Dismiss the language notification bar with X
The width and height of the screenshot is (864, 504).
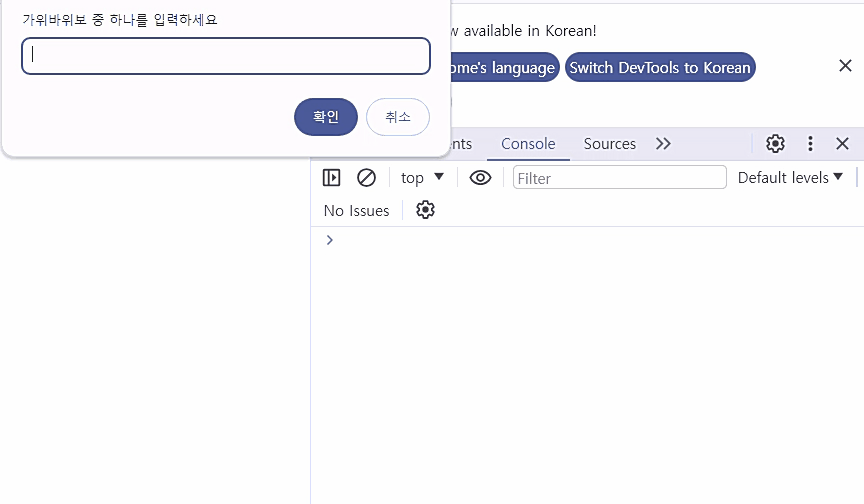pos(845,66)
